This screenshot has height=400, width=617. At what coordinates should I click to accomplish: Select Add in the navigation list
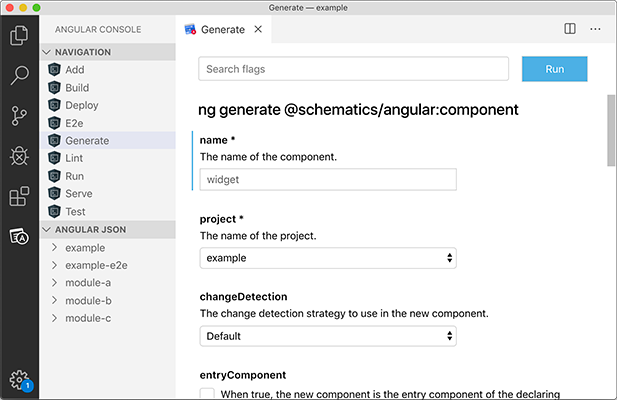tap(108, 70)
